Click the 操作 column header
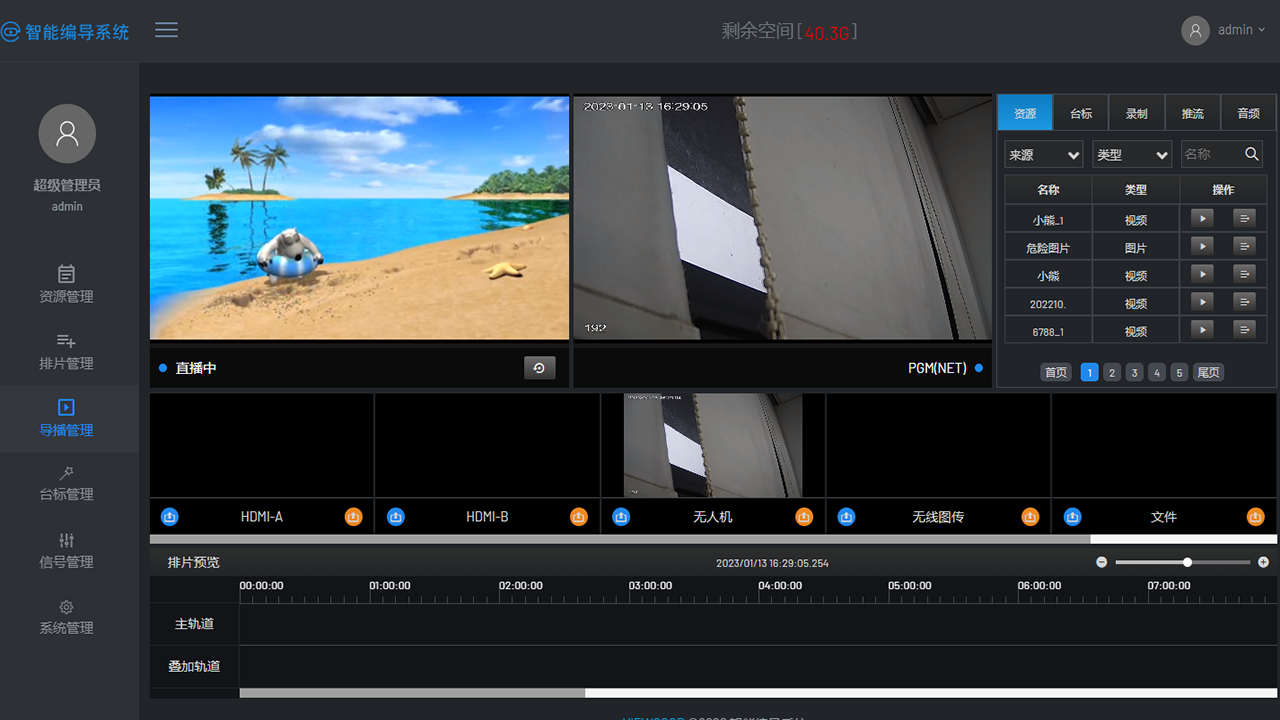The image size is (1280, 720). pyautogui.click(x=1223, y=189)
